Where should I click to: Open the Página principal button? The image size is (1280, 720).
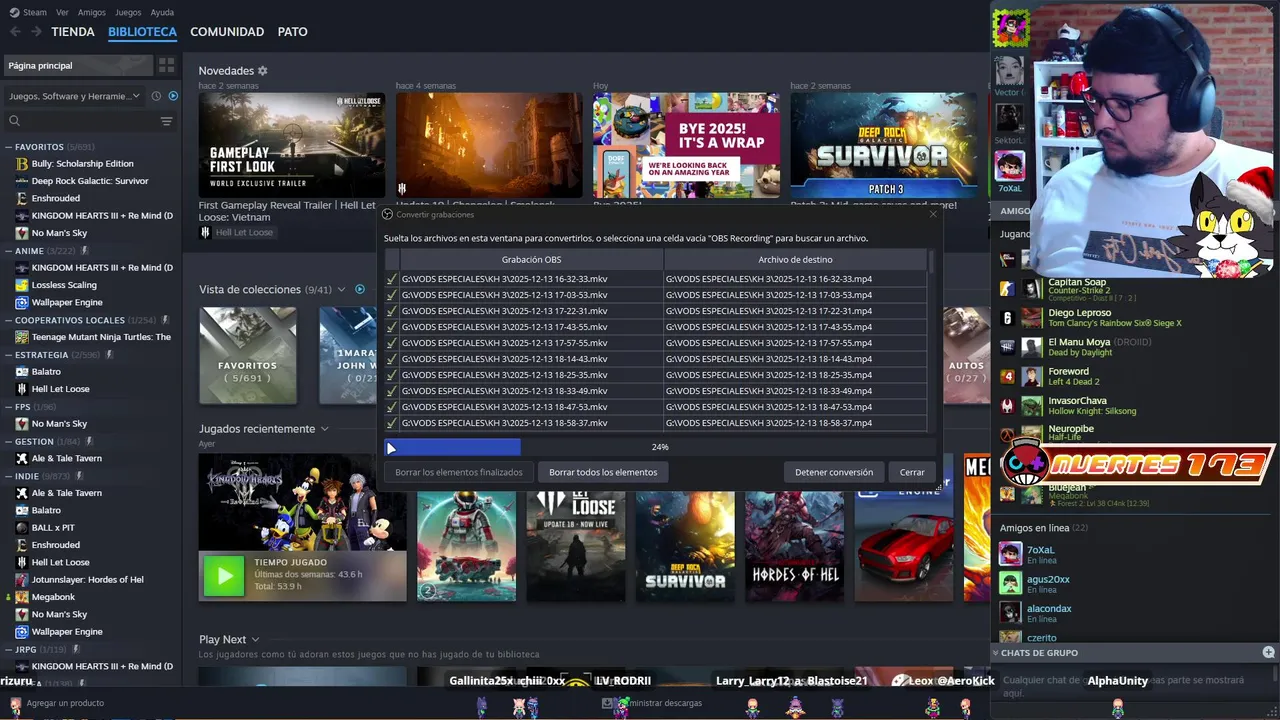click(x=78, y=65)
